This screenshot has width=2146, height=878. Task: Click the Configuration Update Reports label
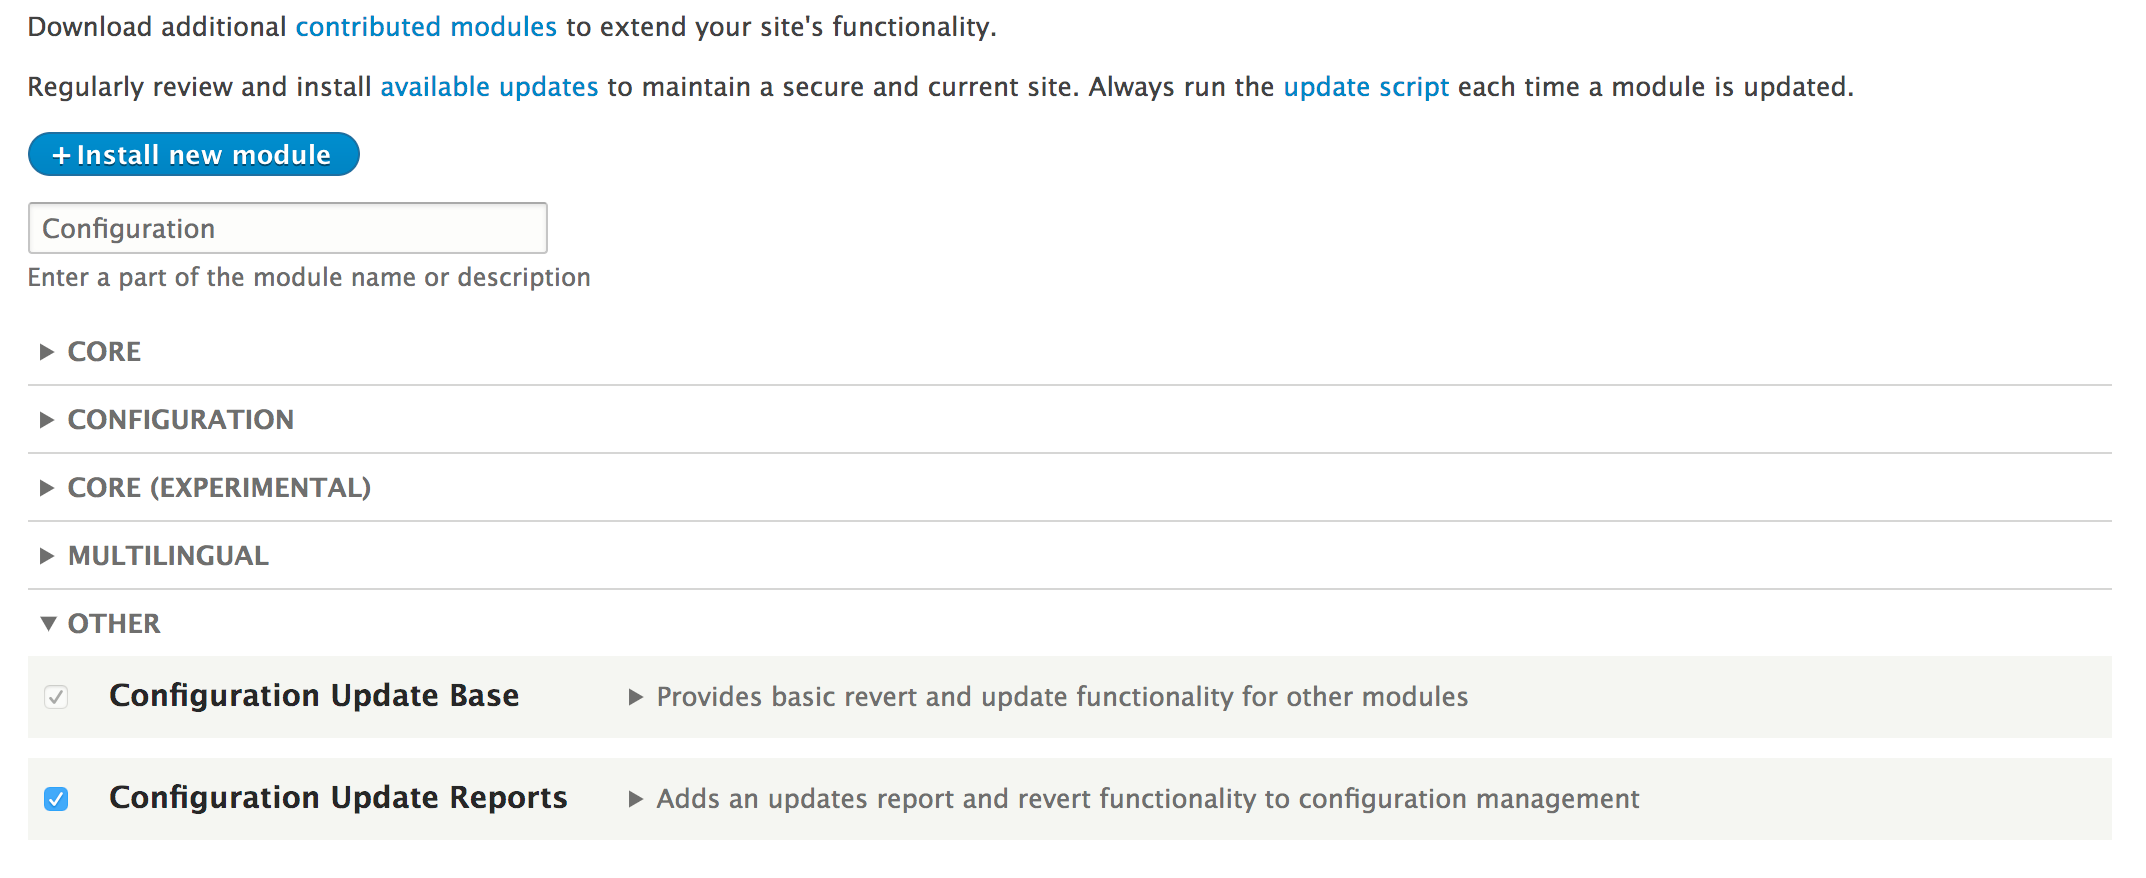pyautogui.click(x=338, y=798)
